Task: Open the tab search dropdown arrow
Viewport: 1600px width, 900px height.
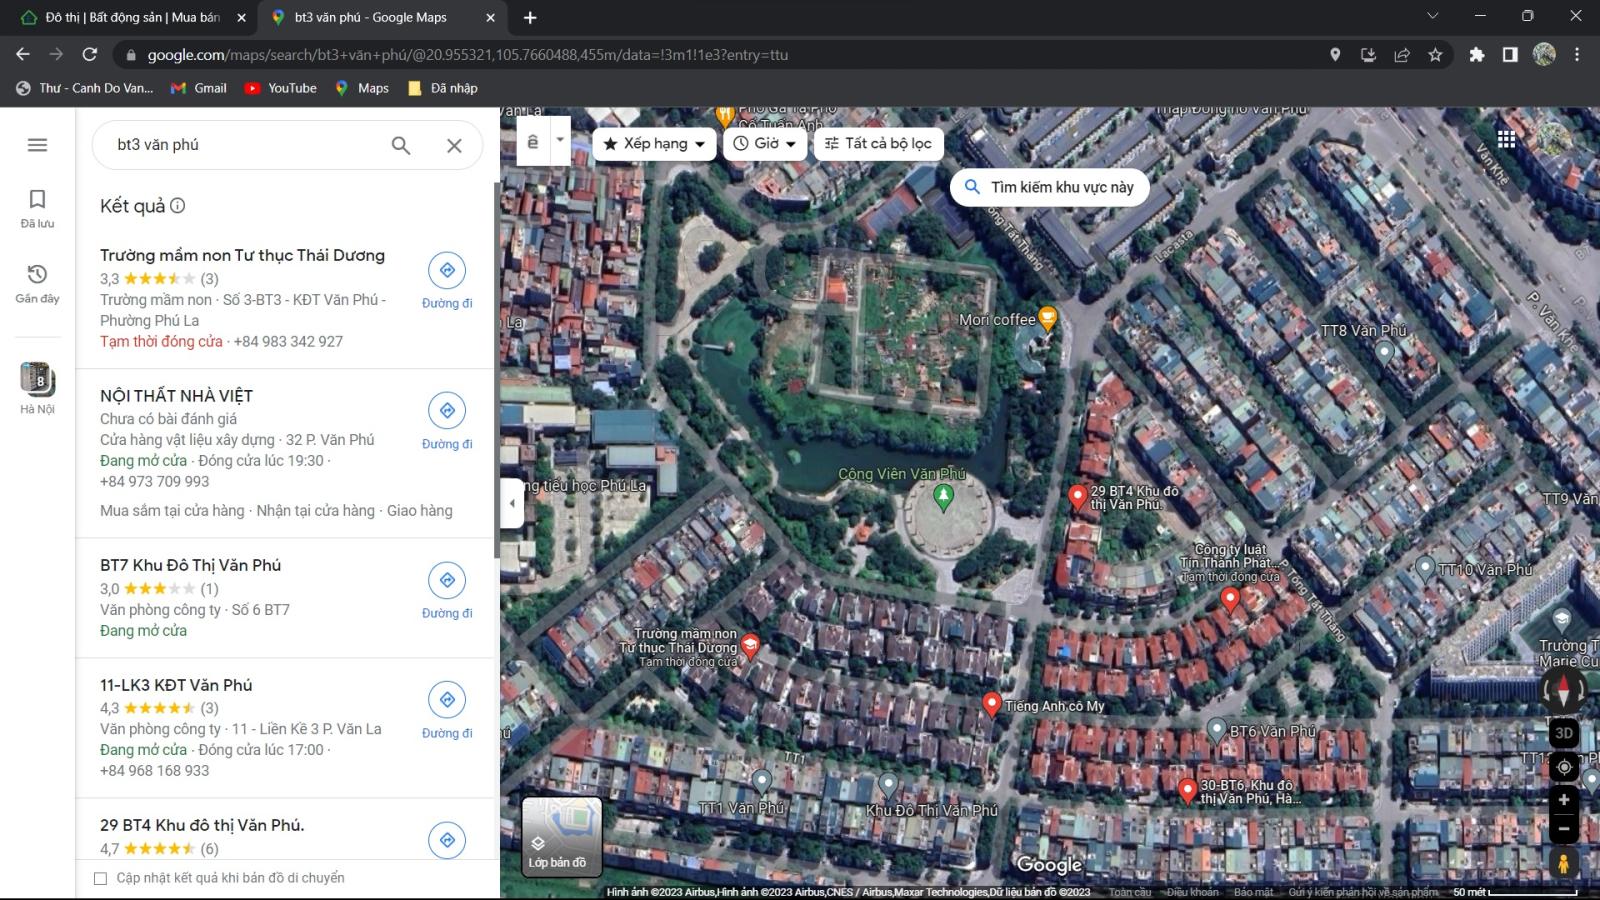Action: (1432, 16)
